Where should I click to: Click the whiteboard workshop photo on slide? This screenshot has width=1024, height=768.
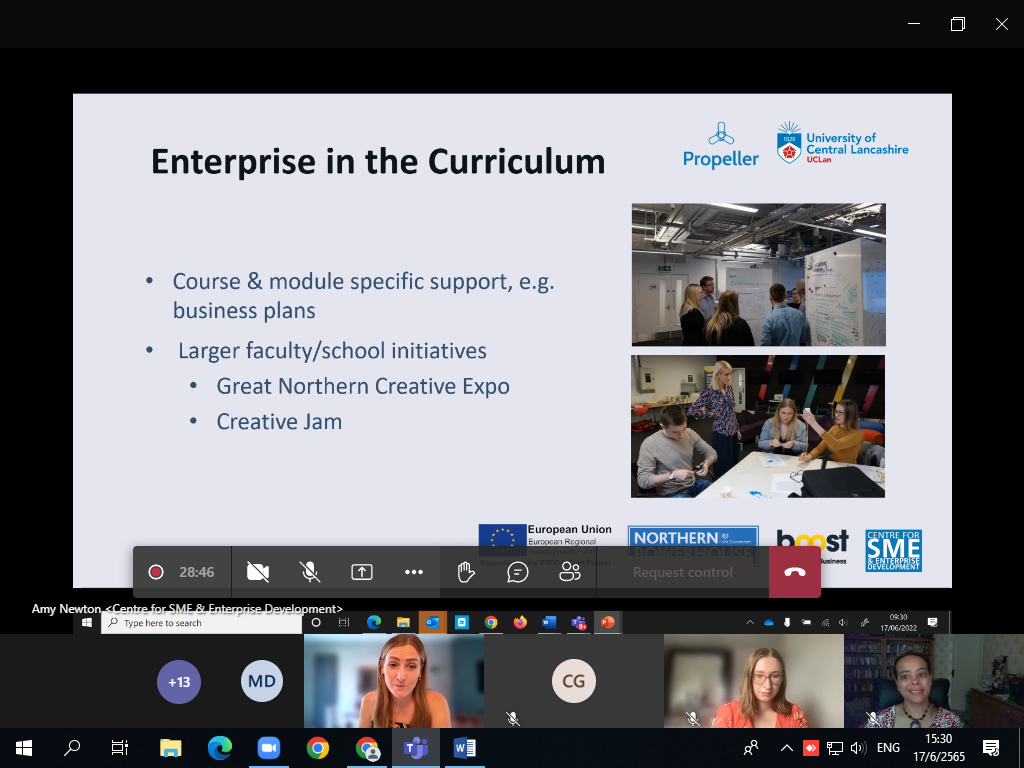pyautogui.click(x=759, y=274)
